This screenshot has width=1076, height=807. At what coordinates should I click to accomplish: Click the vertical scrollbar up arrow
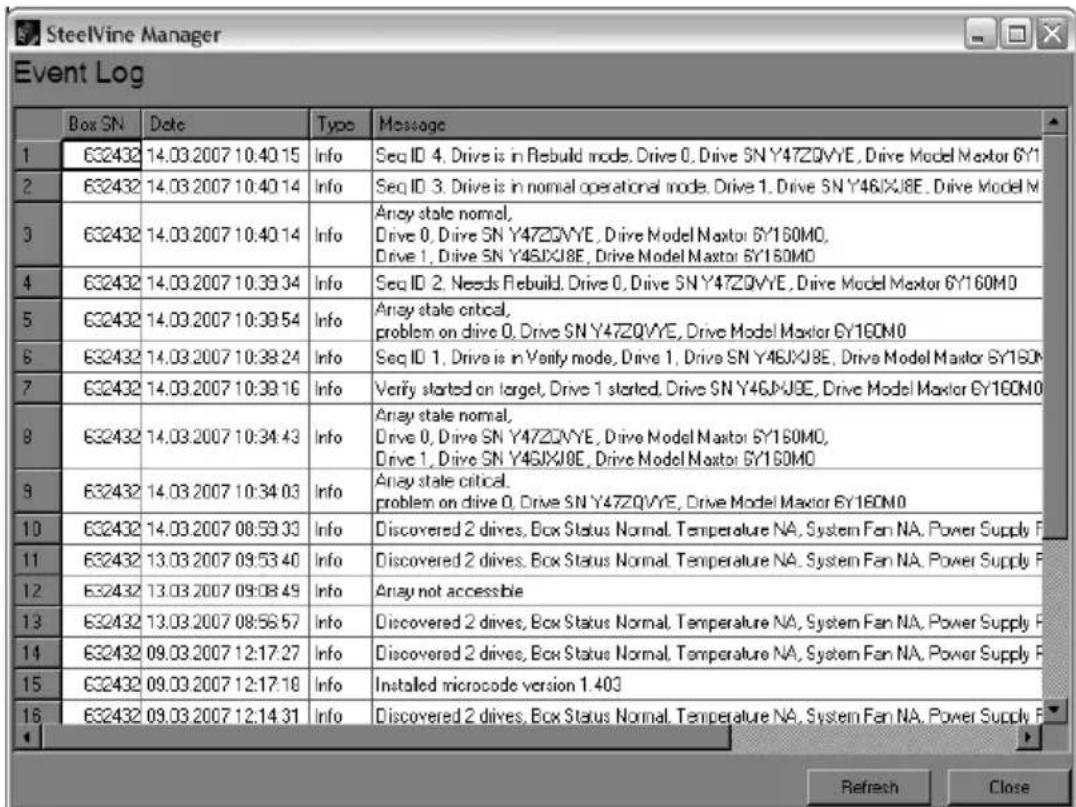click(1053, 122)
